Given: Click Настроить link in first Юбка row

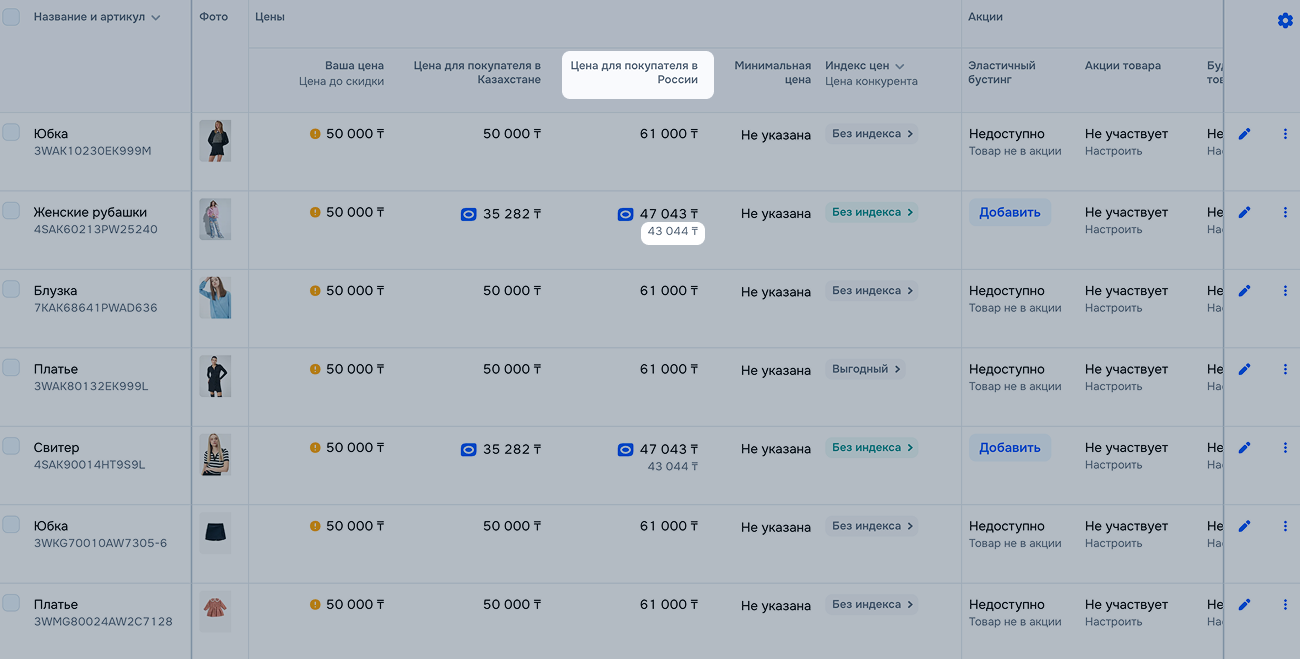Looking at the screenshot, I should pyautogui.click(x=1113, y=152).
